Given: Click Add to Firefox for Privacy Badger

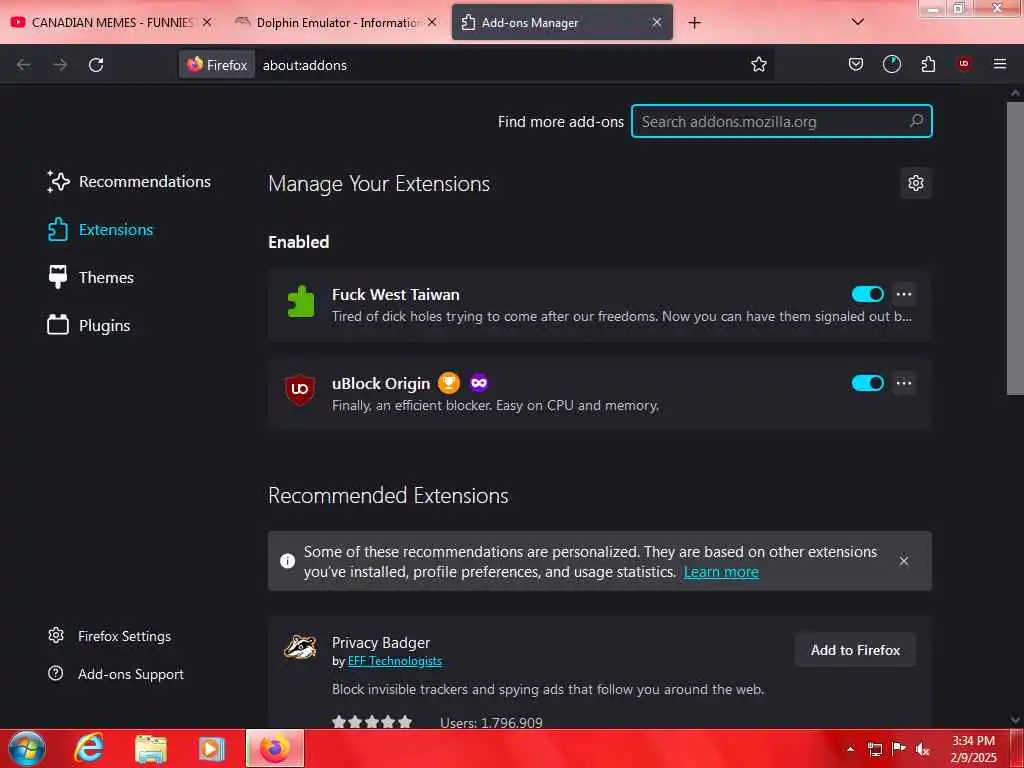Looking at the screenshot, I should click(855, 650).
